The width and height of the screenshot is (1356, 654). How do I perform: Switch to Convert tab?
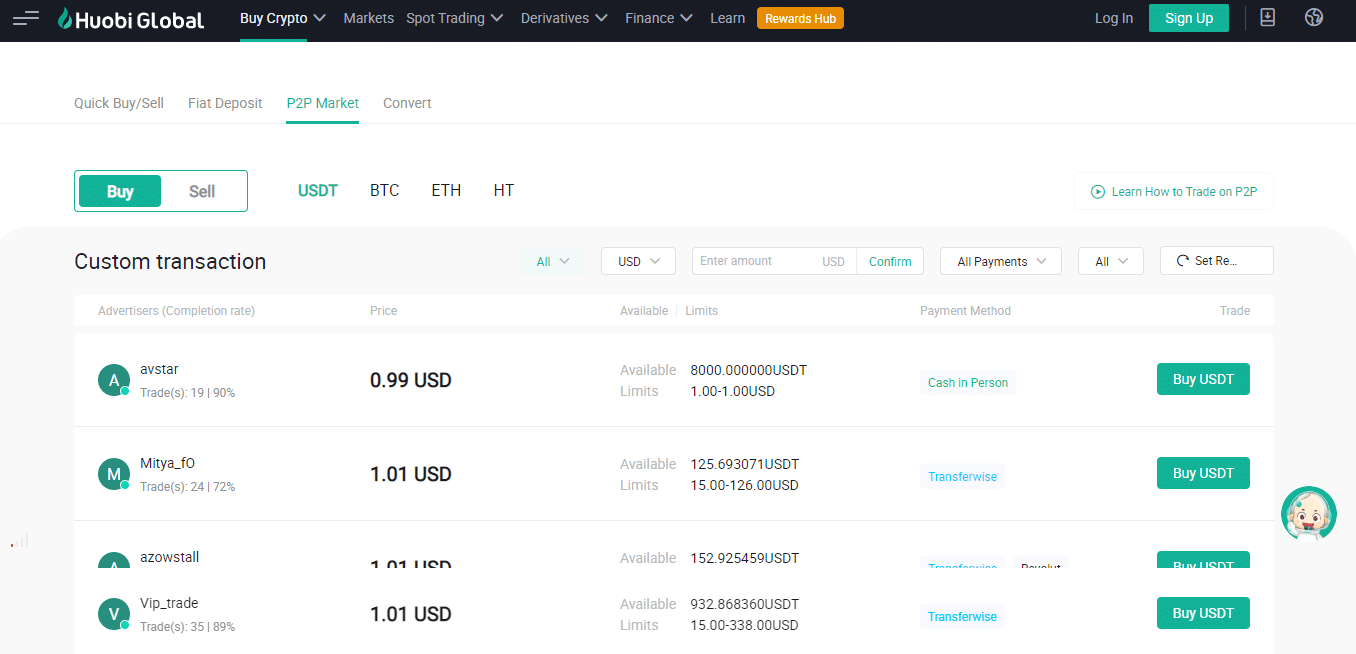(x=407, y=103)
